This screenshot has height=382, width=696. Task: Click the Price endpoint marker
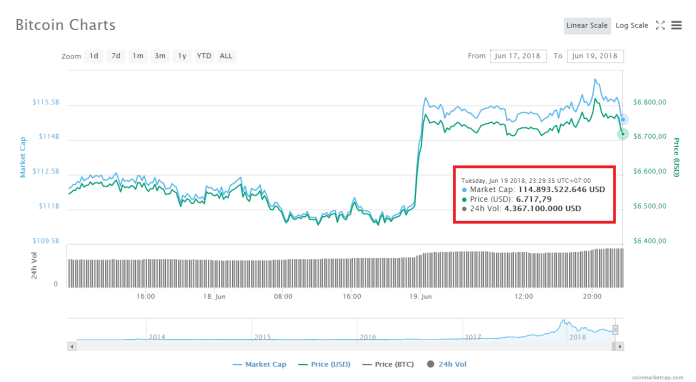point(623,134)
